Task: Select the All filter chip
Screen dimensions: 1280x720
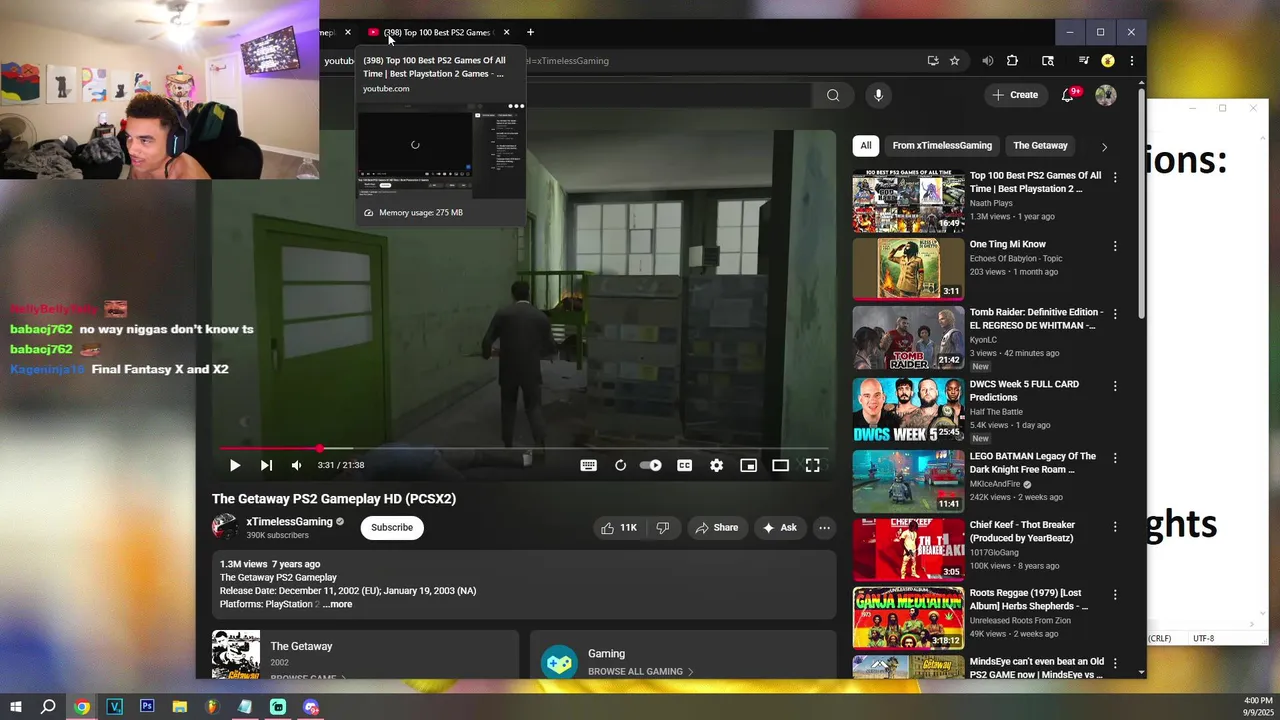Action: (866, 145)
